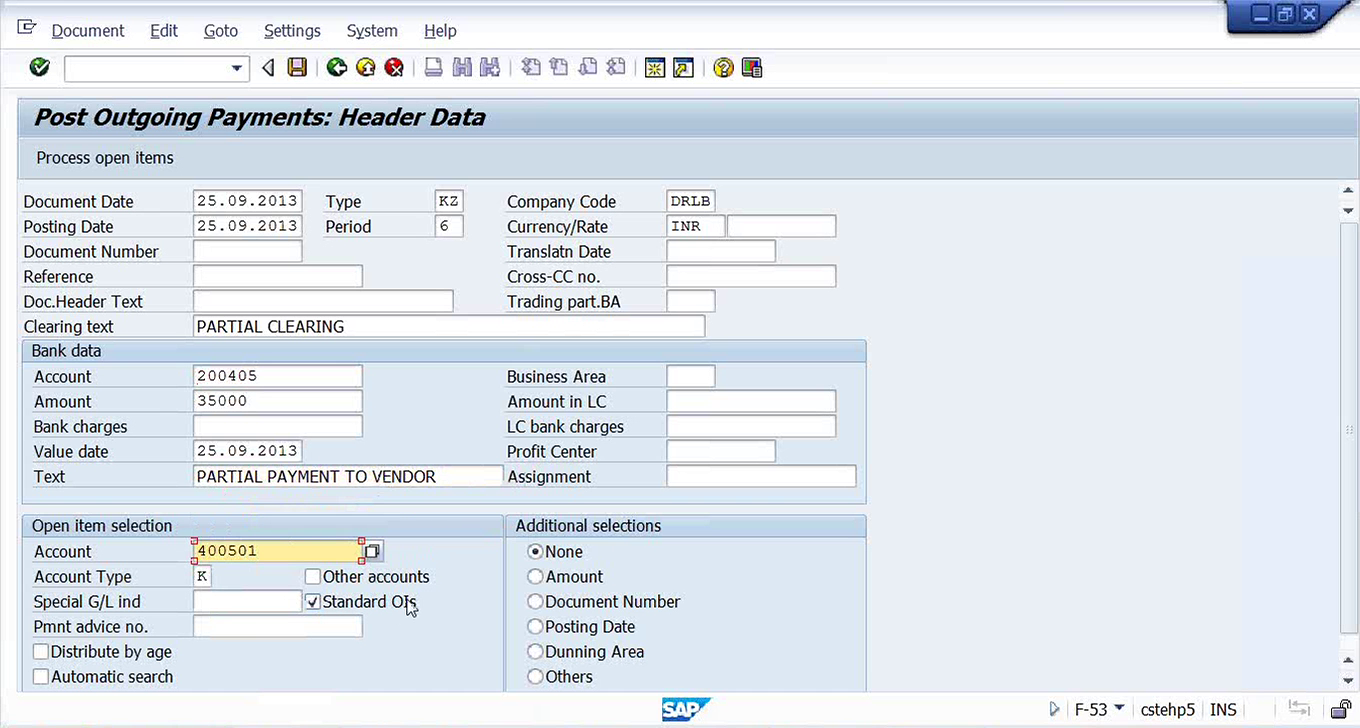Image resolution: width=1360 pixels, height=728 pixels.
Task: Click the yellow Exit icon
Action: (366, 68)
